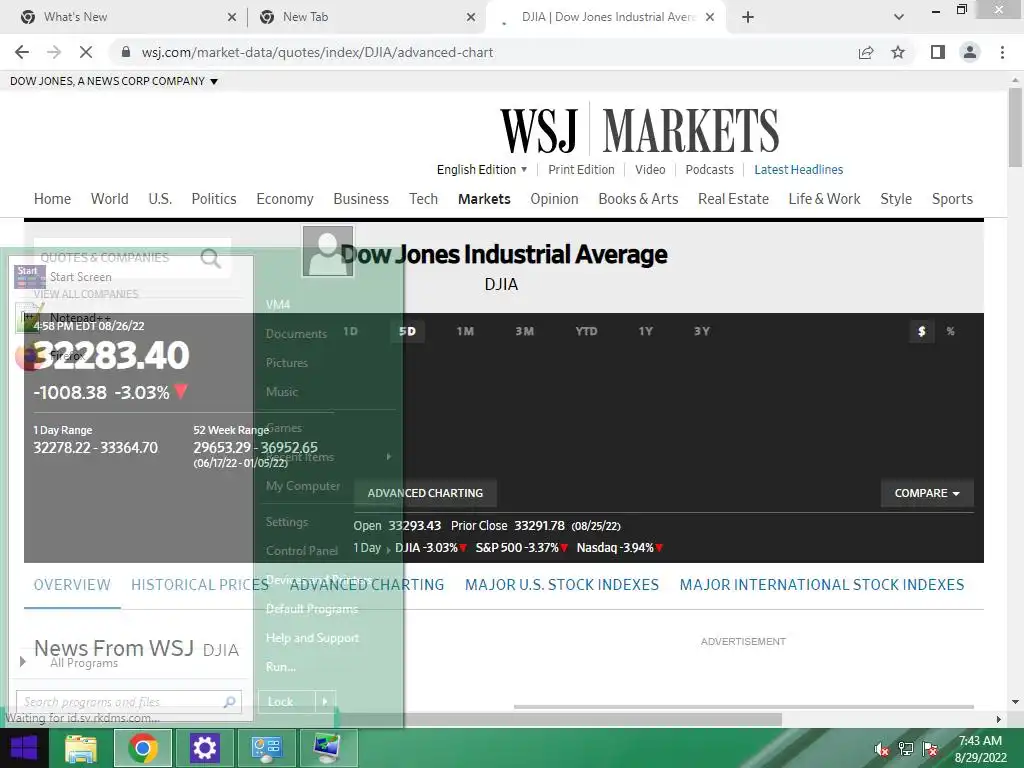Open the Economy nav section
This screenshot has width=1024, height=768.
pyautogui.click(x=285, y=199)
